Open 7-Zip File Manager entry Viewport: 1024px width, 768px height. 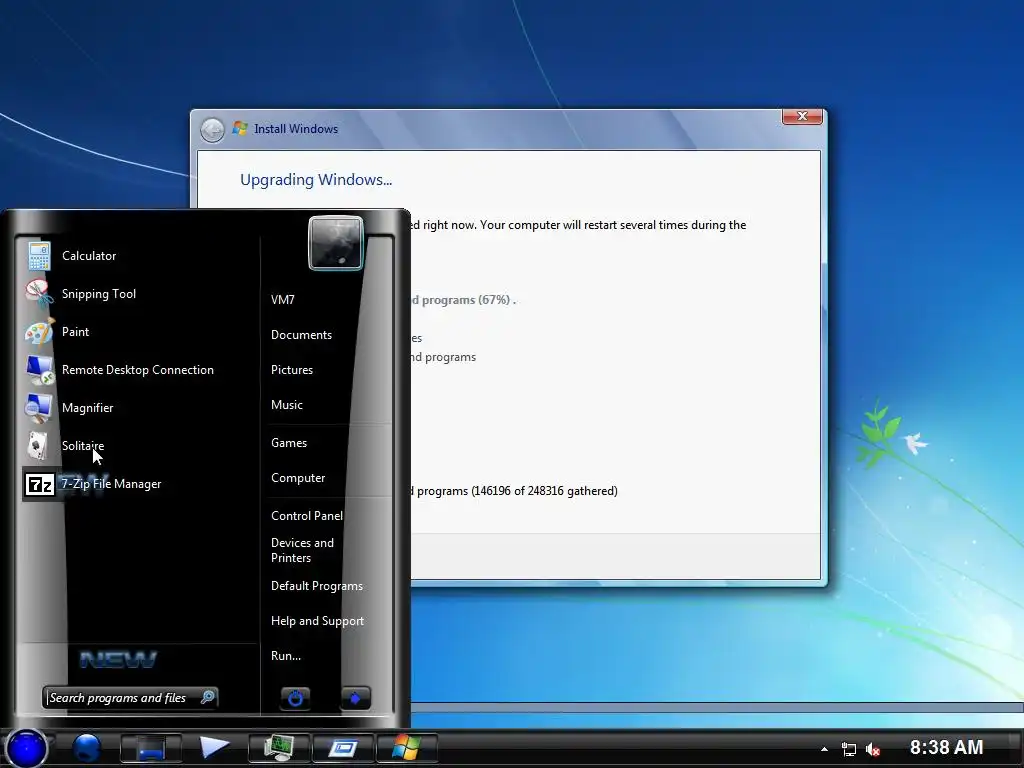point(140,484)
